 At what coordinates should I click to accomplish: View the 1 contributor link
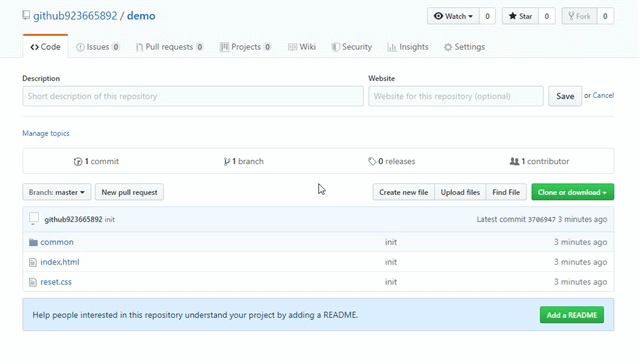point(539,161)
